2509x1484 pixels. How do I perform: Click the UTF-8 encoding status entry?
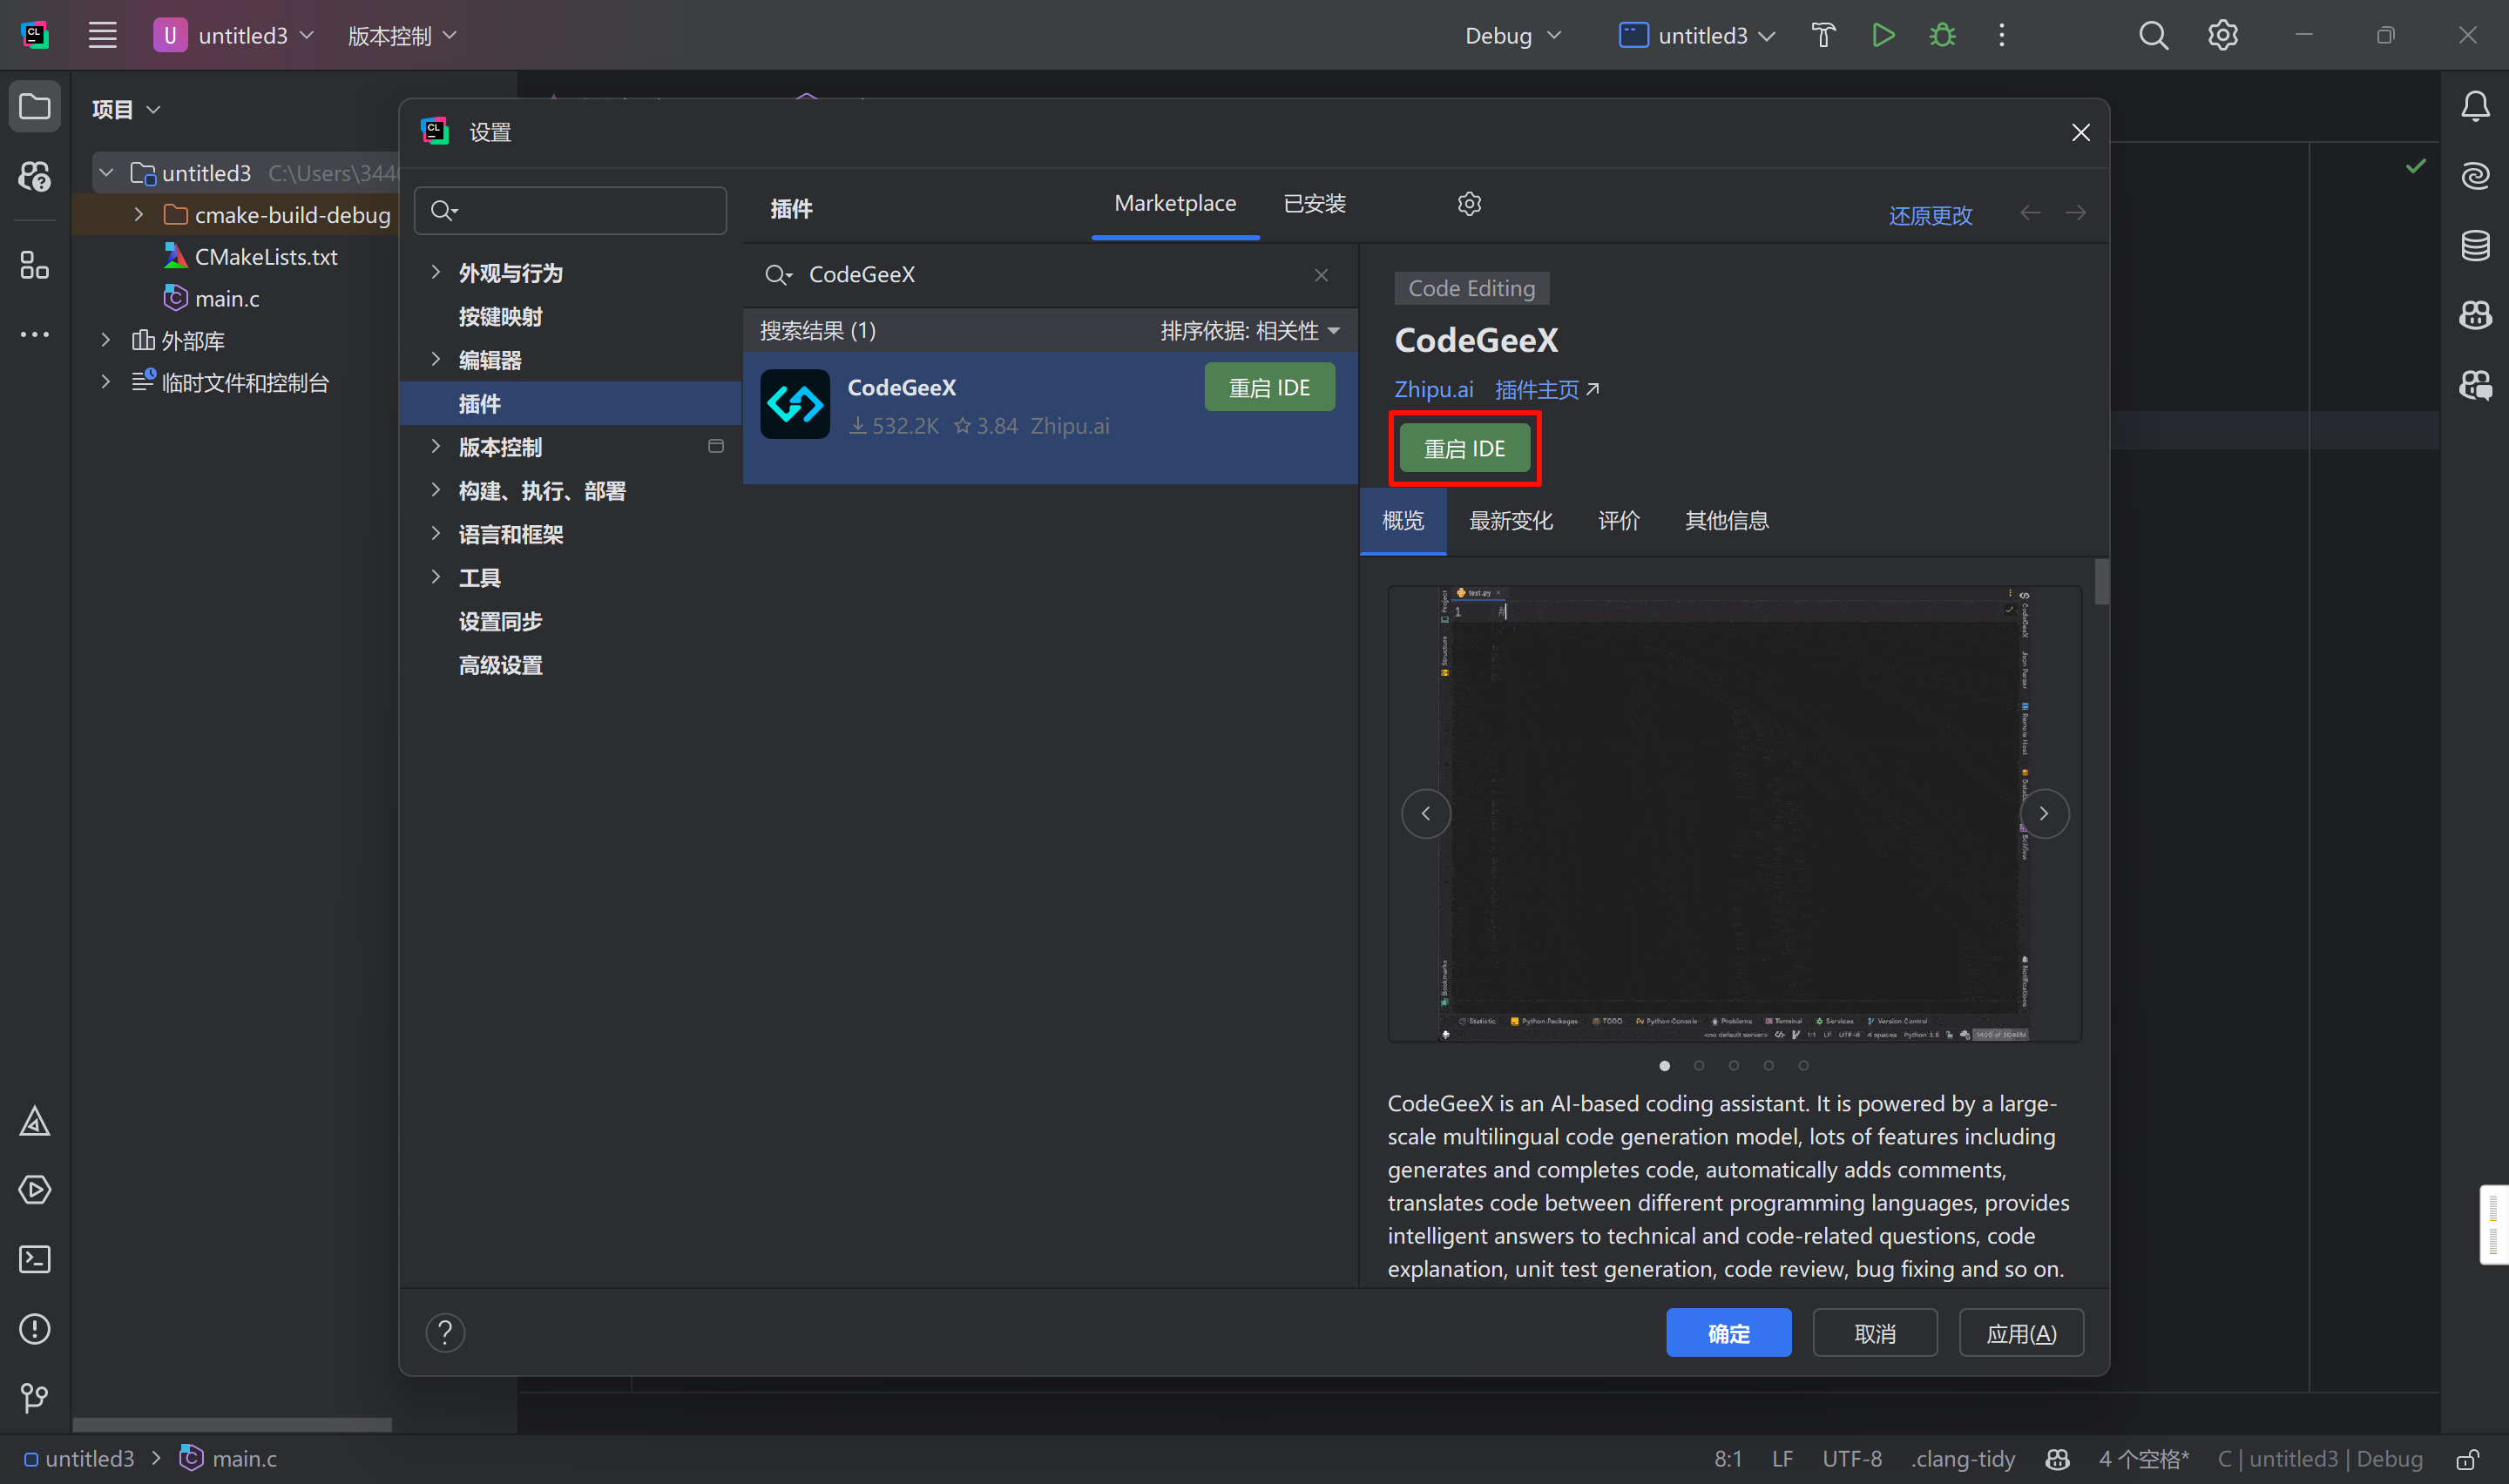tap(1851, 1459)
